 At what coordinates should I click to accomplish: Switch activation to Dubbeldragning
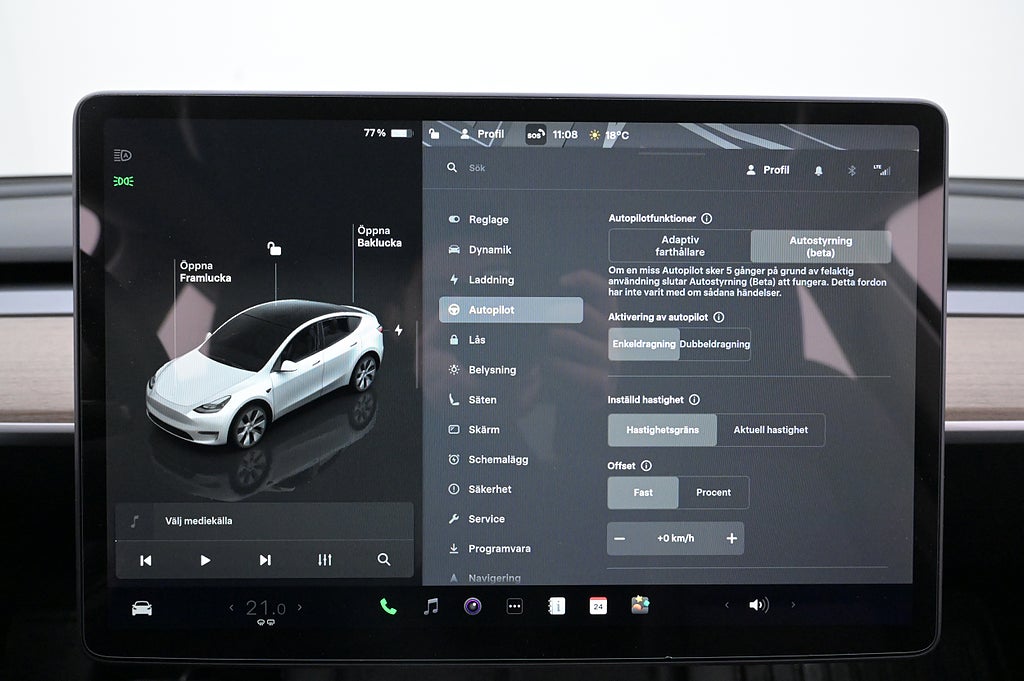[x=714, y=344]
